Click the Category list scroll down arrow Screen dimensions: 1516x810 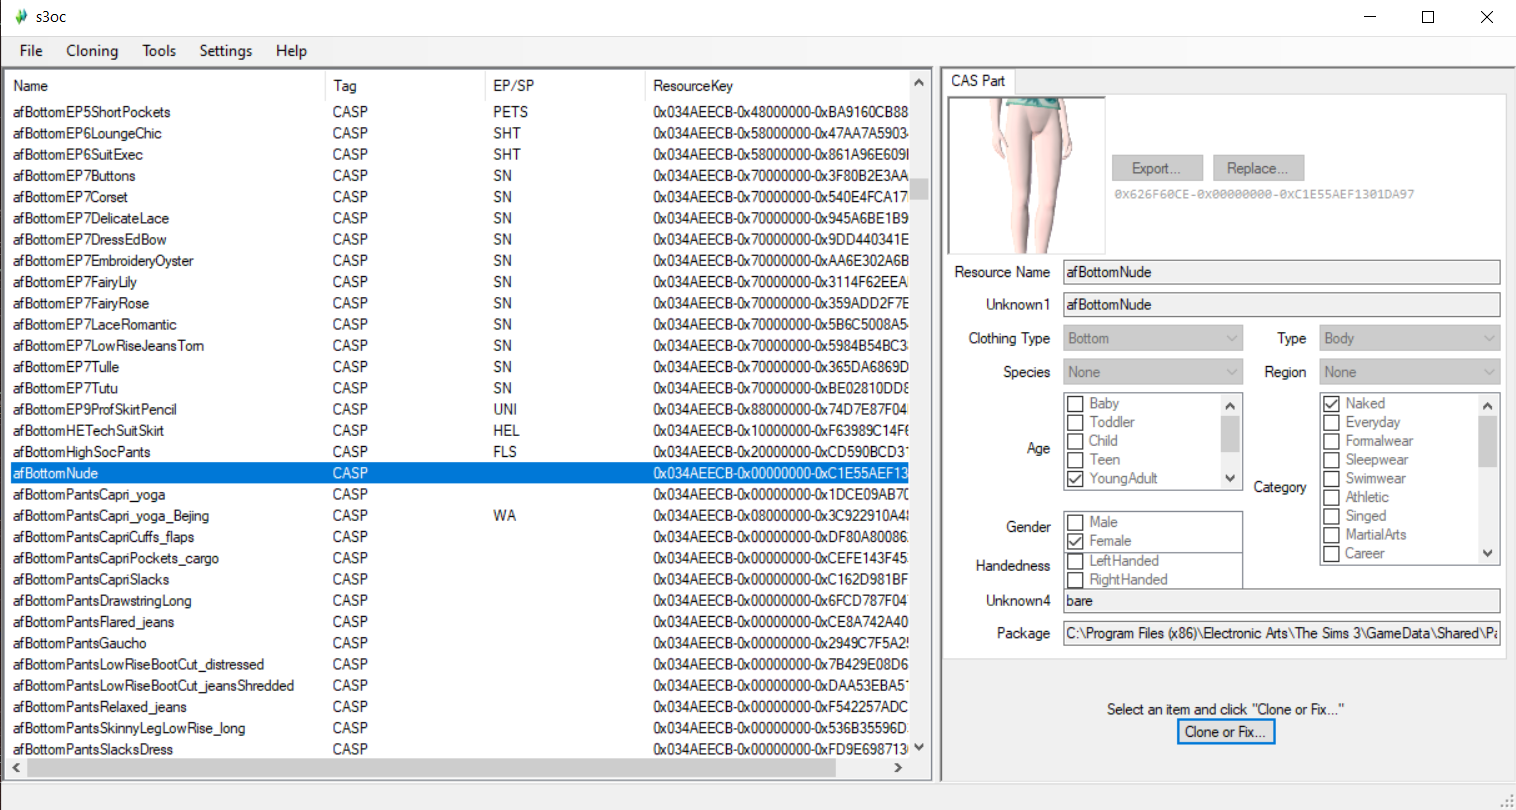coord(1488,554)
